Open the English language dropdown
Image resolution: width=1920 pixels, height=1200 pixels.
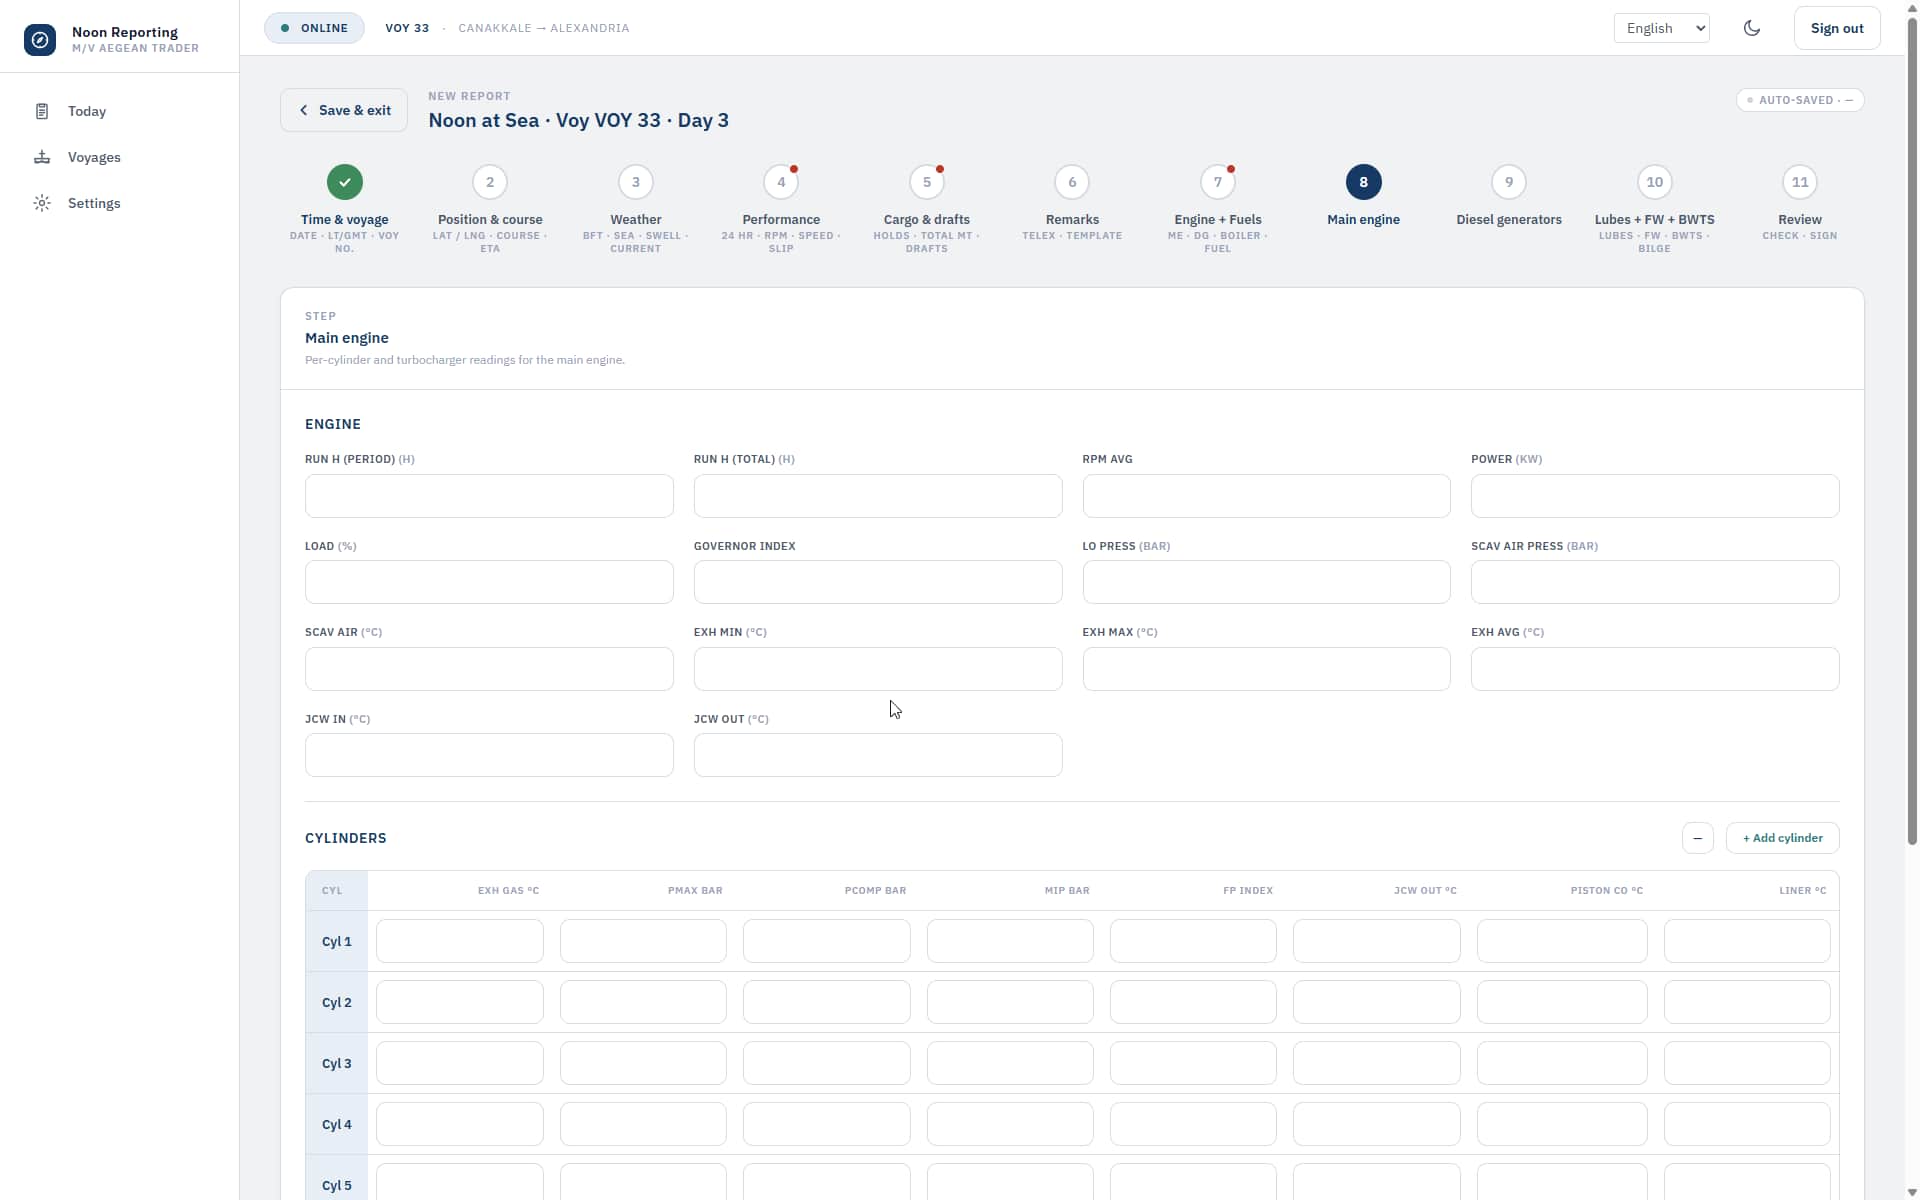(1661, 28)
